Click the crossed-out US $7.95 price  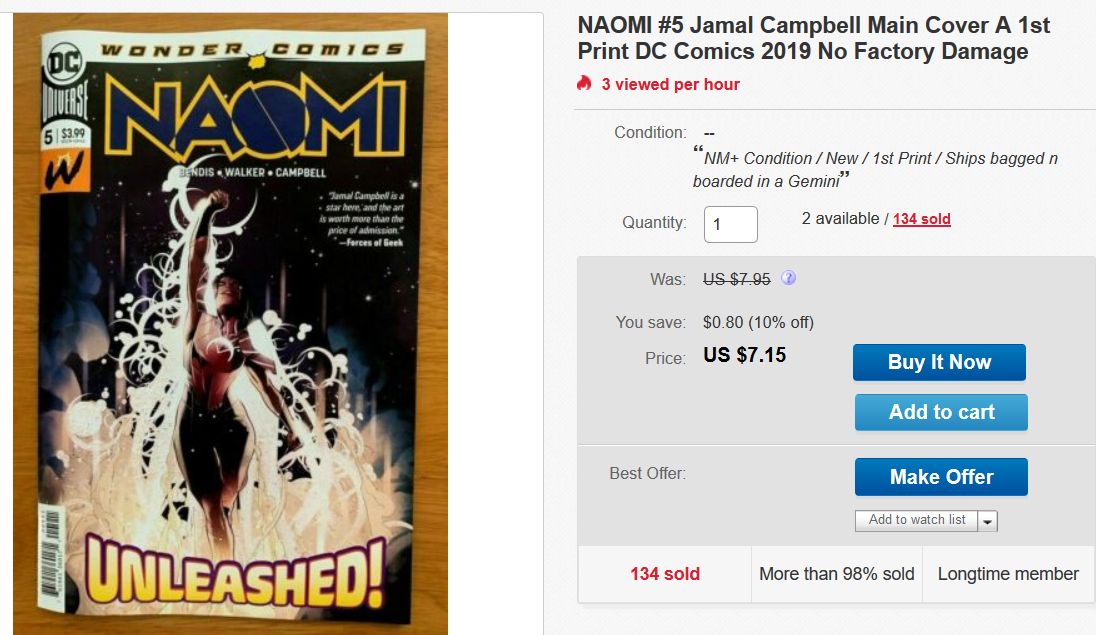pos(736,279)
